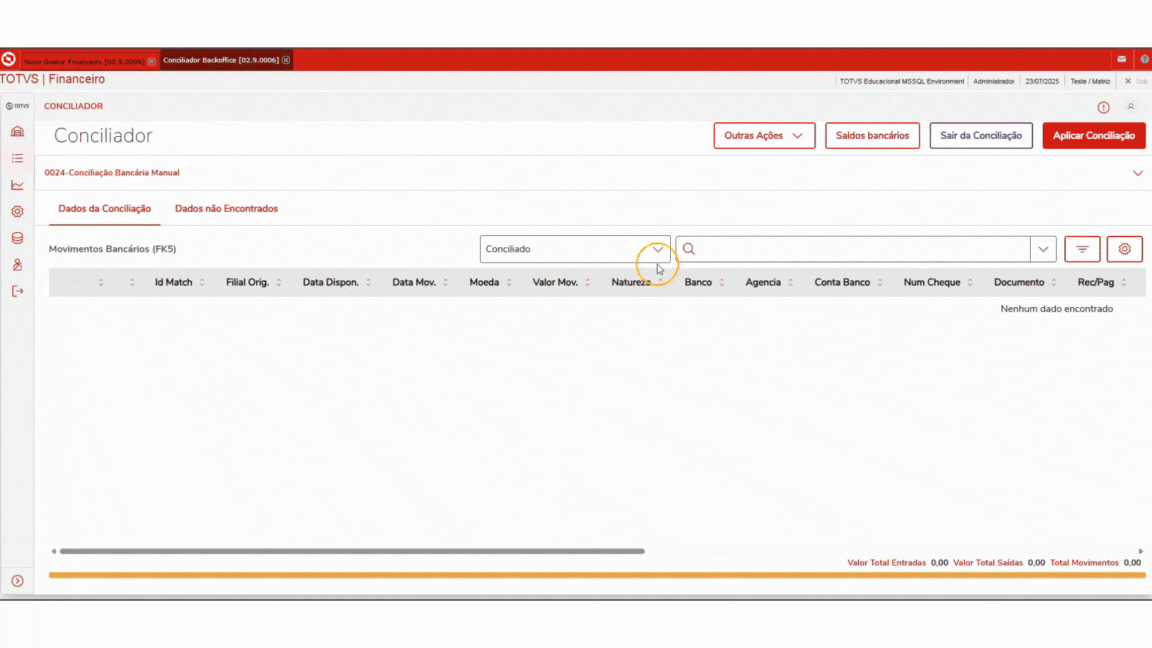Image resolution: width=1152 pixels, height=648 pixels.
Task: Open the mail envelope icon
Action: tap(1121, 60)
